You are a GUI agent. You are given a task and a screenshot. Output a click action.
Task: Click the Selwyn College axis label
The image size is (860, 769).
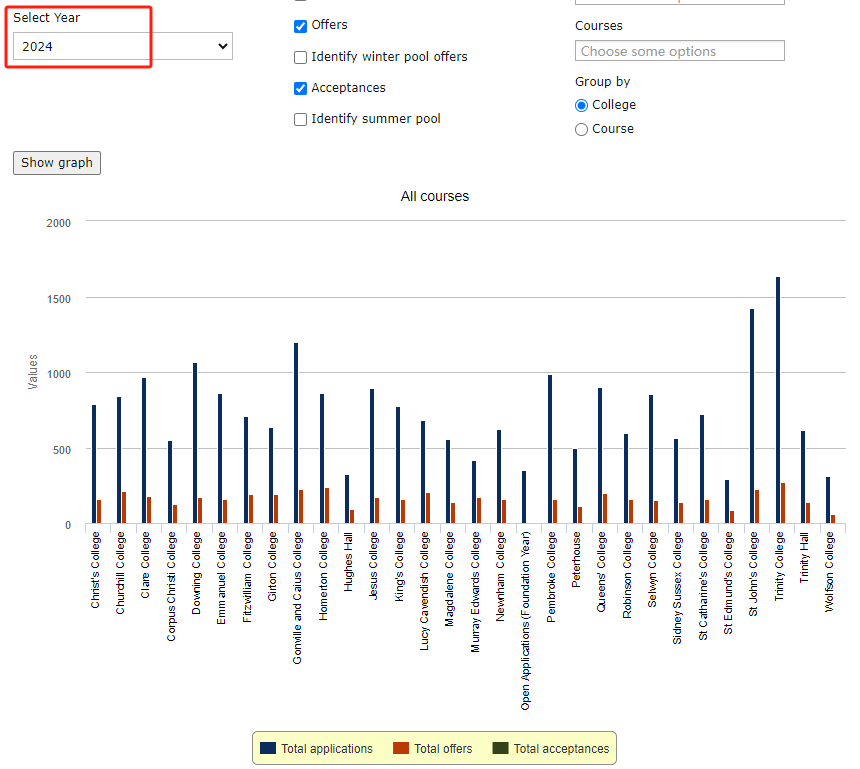pyautogui.click(x=652, y=569)
